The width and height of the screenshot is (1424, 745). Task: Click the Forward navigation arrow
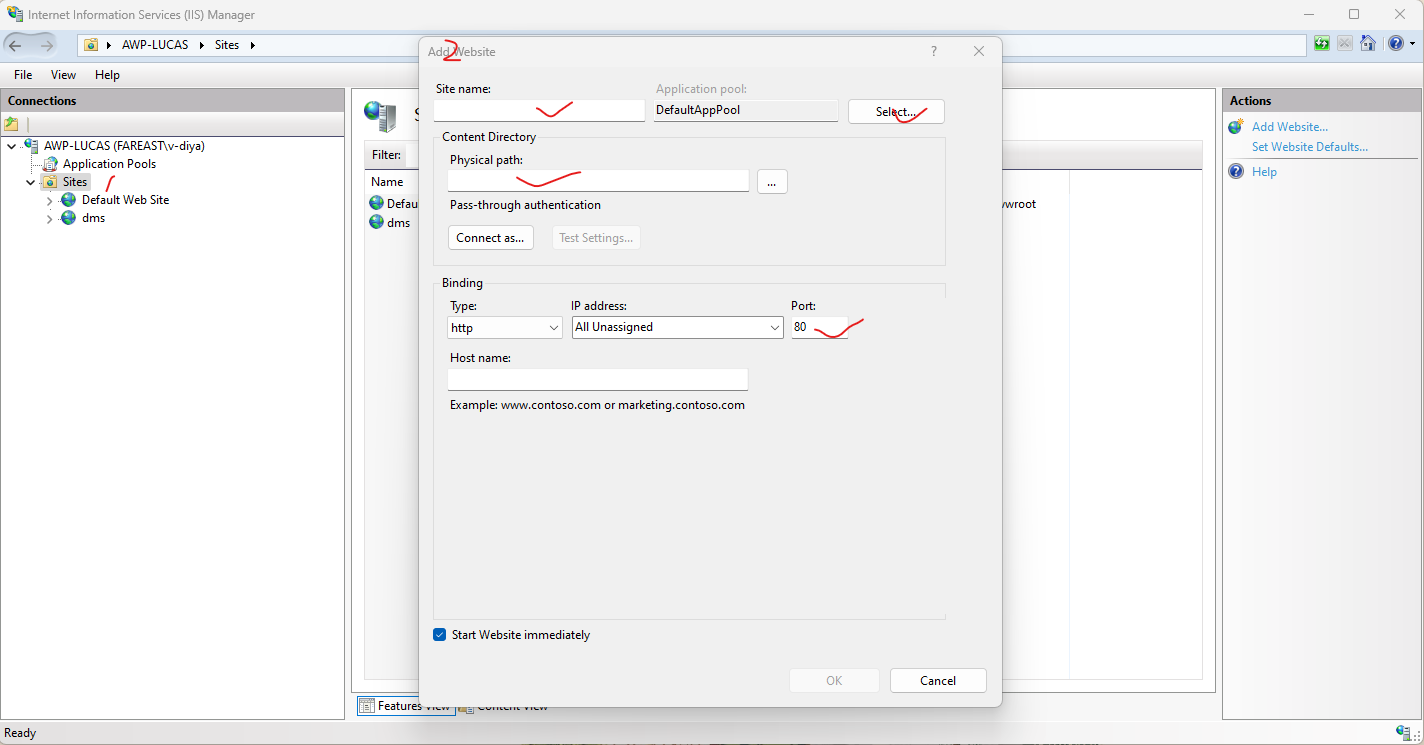coord(47,44)
